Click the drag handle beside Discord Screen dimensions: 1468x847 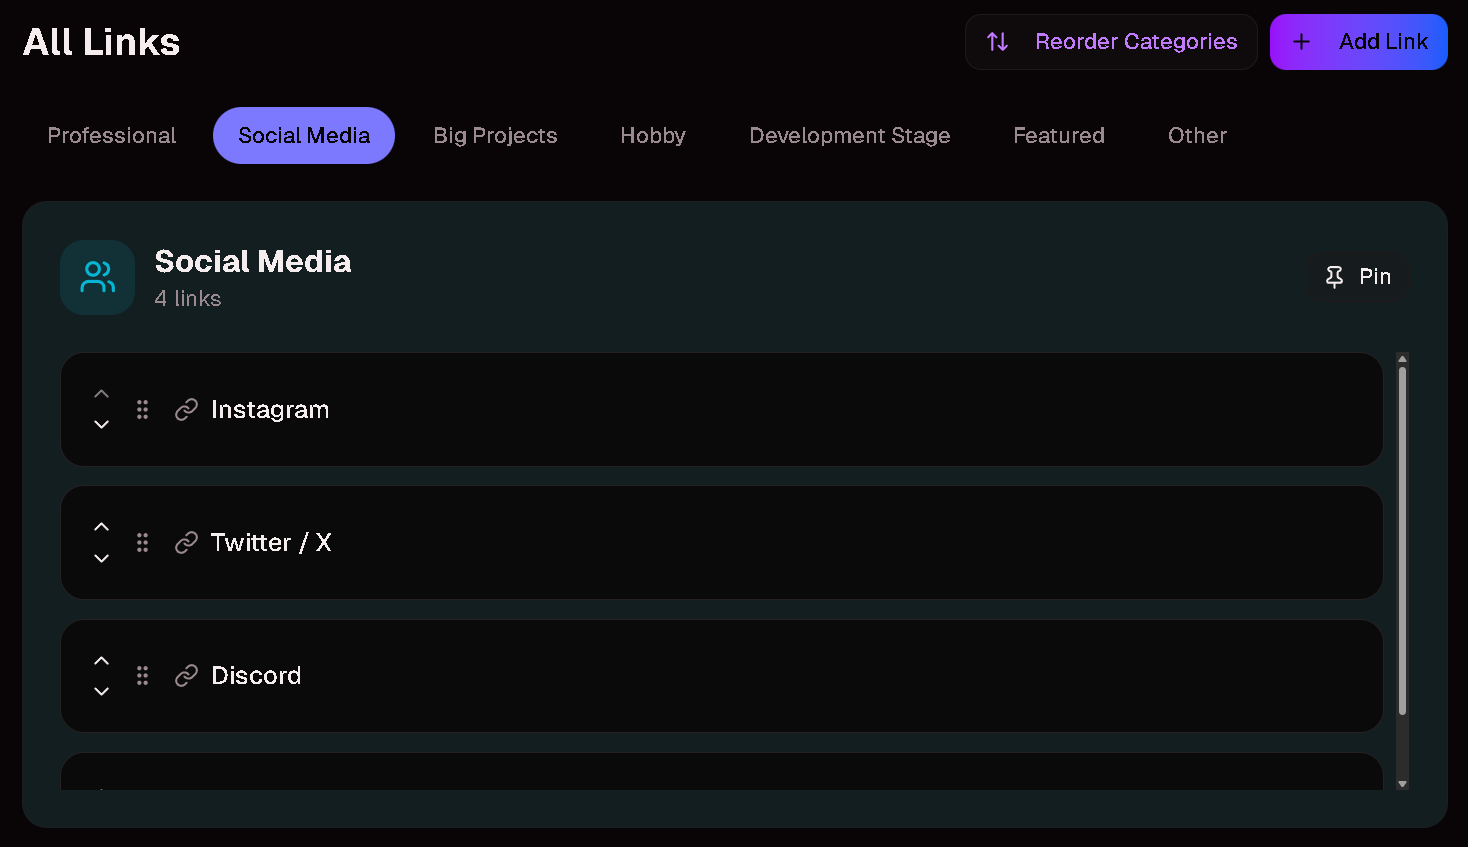[142, 675]
